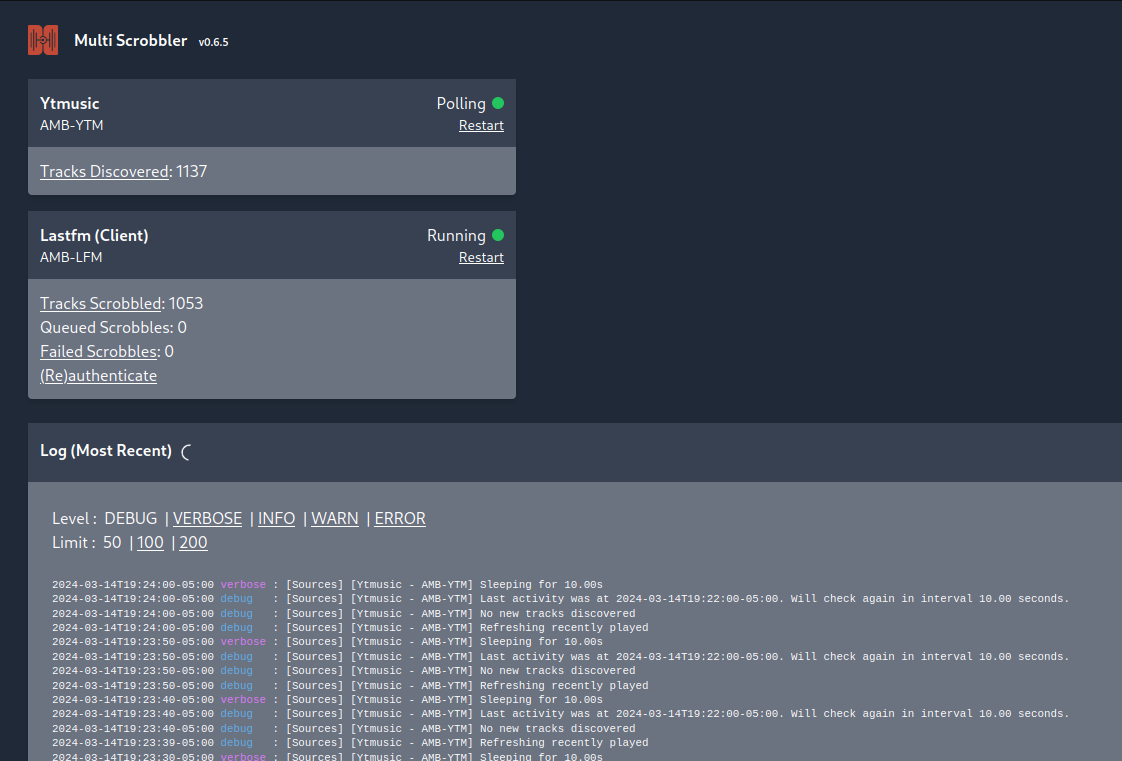Set the log limit to 100

tap(150, 542)
